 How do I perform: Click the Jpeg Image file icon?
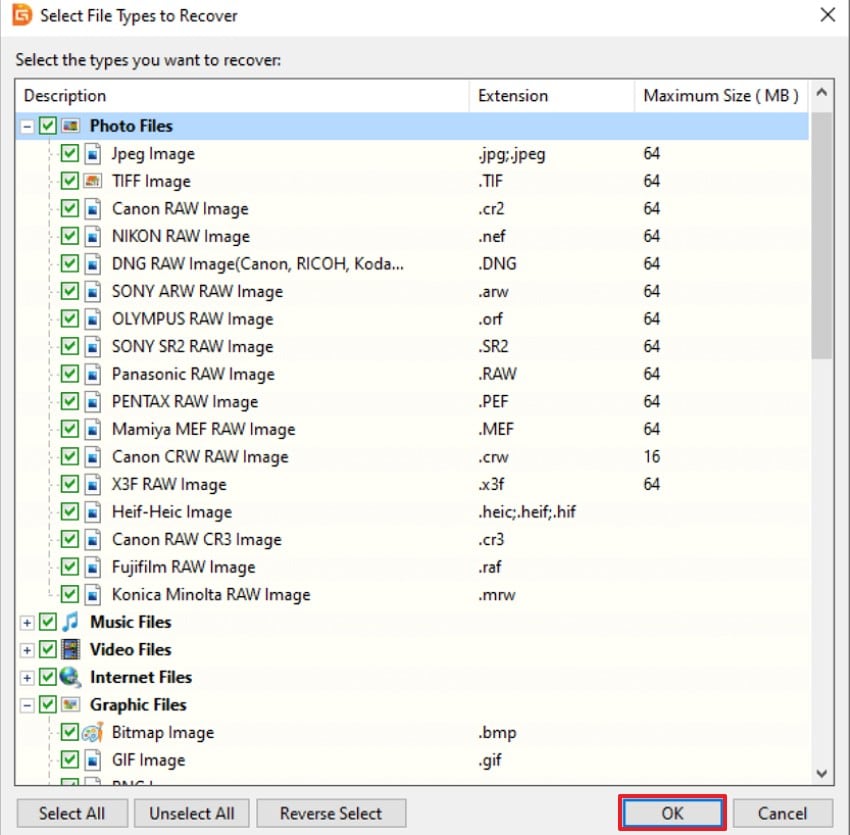click(93, 154)
